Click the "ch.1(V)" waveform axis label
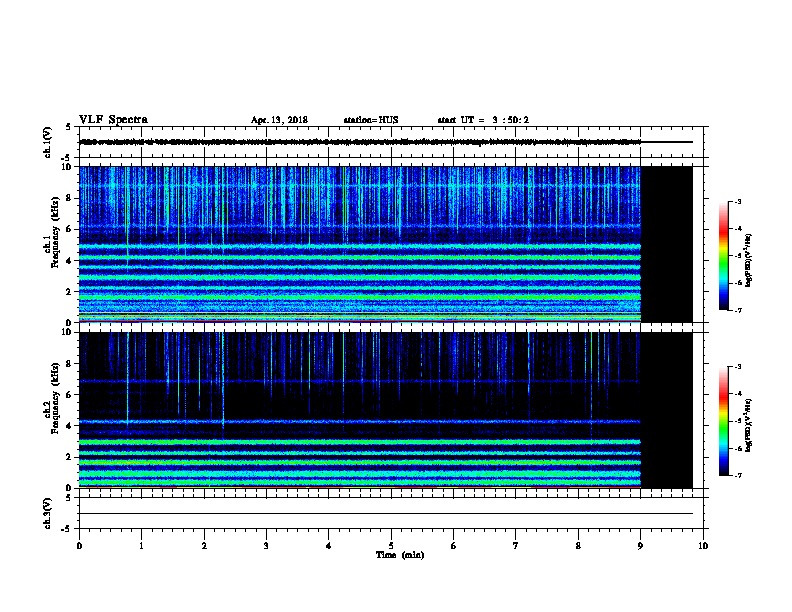This screenshot has width=792, height=612. coord(47,142)
